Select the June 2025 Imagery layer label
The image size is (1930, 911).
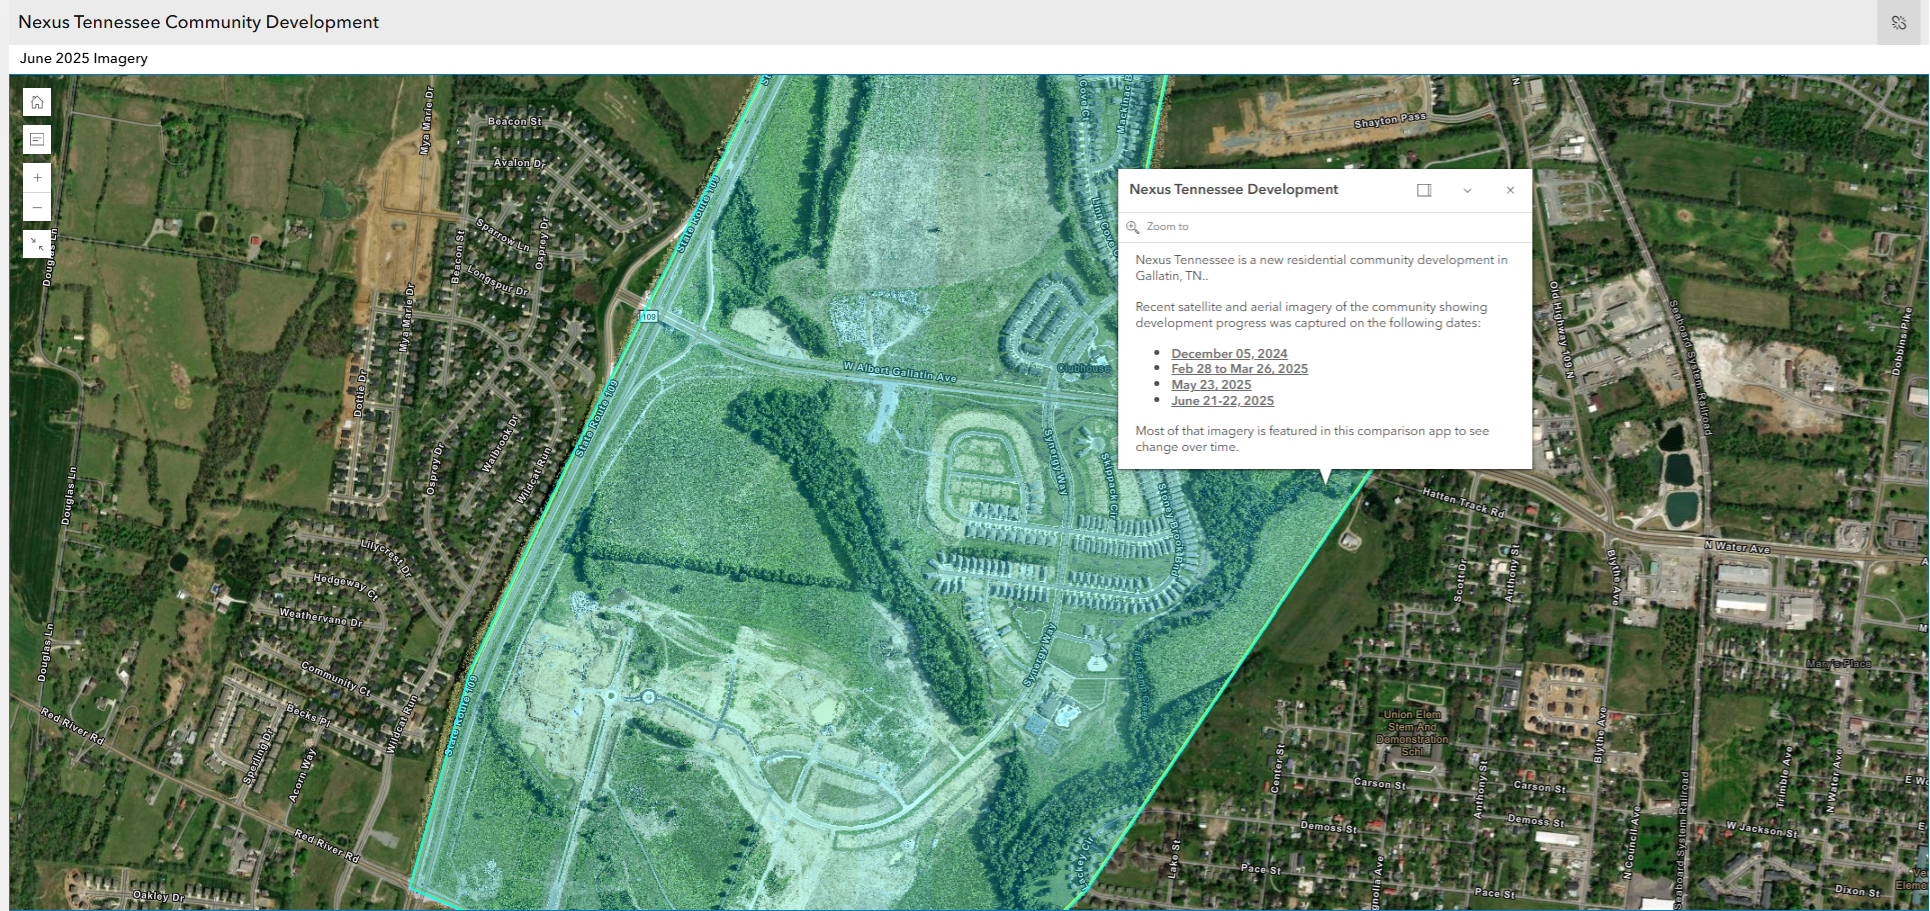tap(83, 59)
